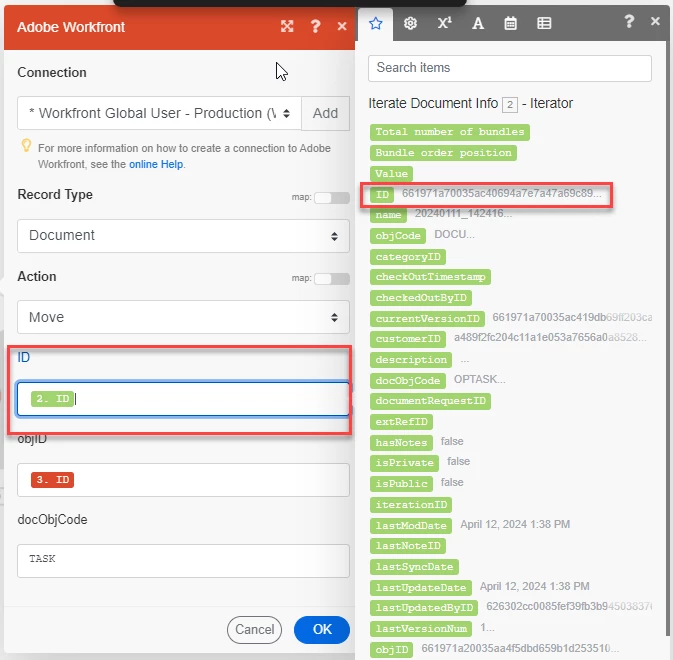
Task: Insert the green 'ID' variable pill in the list
Action: [382, 195]
